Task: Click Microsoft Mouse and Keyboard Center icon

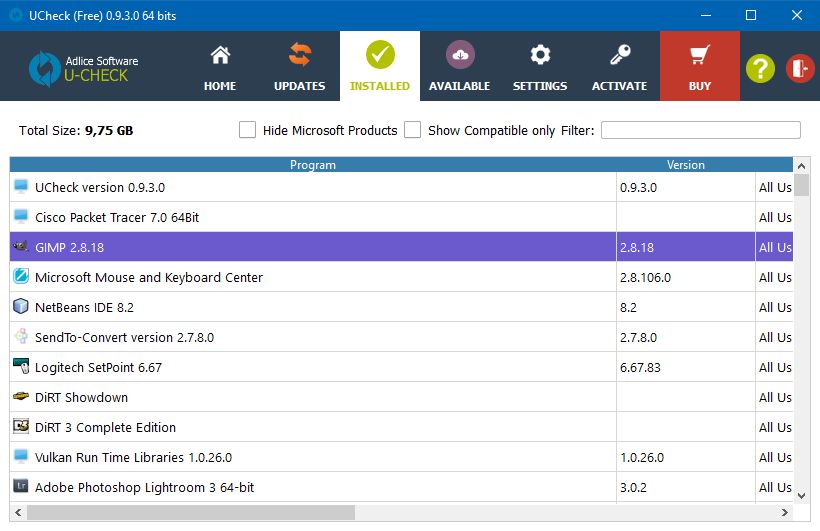Action: coord(21,276)
